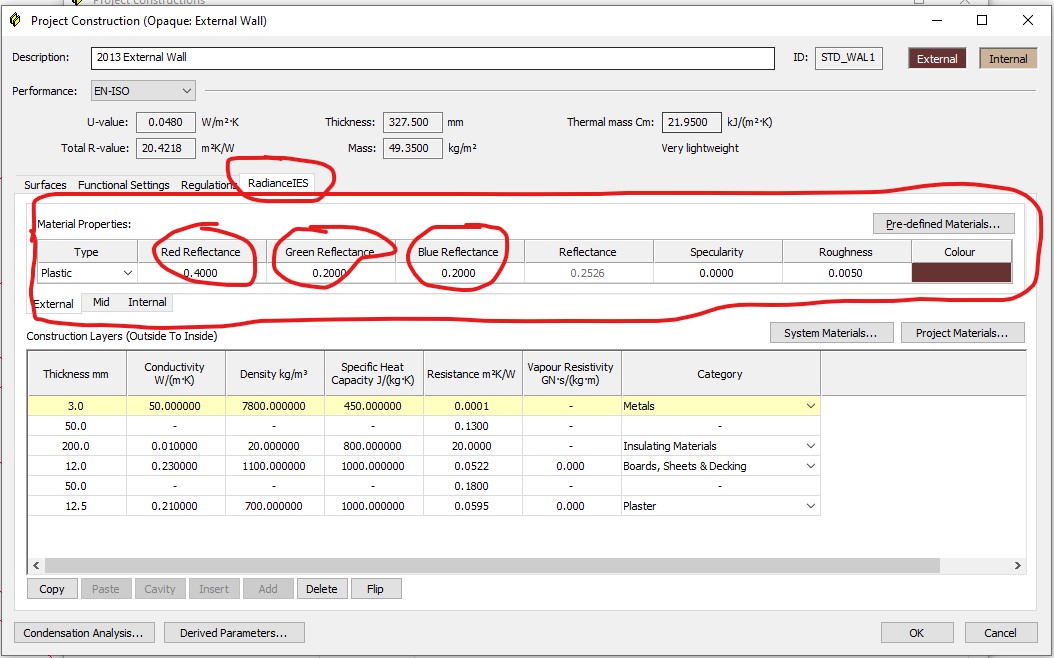Select the RadianceIES tab

(x=278, y=183)
